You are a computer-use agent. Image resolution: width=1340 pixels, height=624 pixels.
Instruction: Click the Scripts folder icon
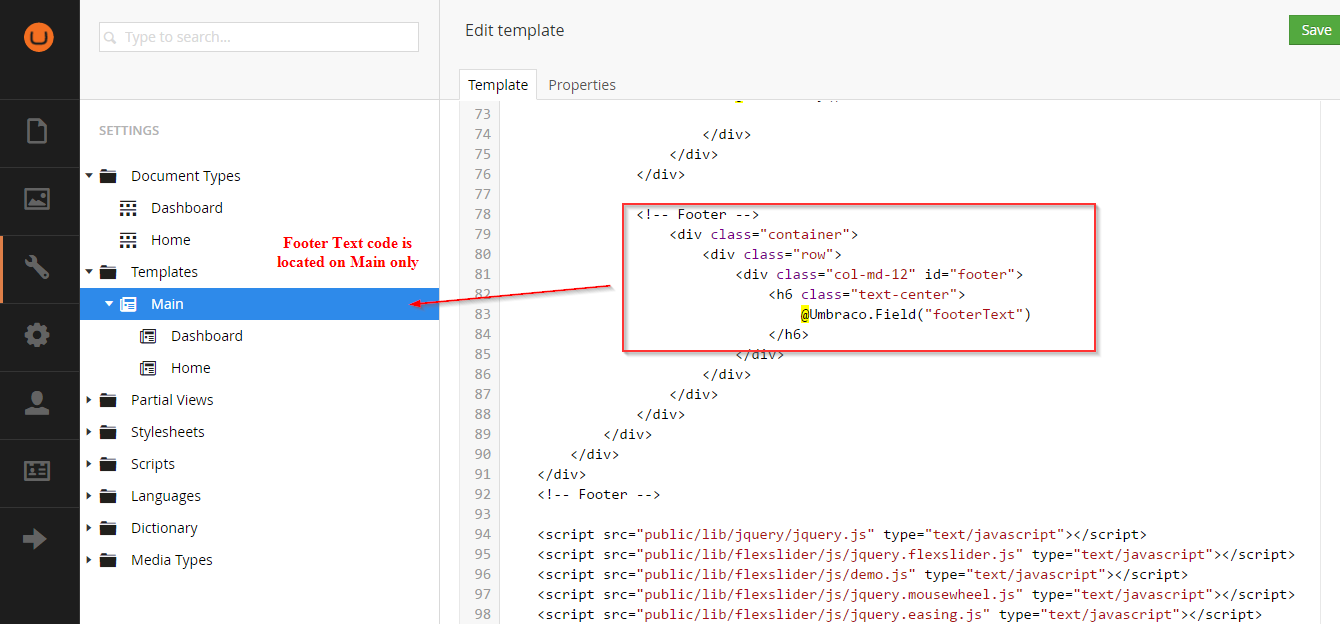coord(108,464)
